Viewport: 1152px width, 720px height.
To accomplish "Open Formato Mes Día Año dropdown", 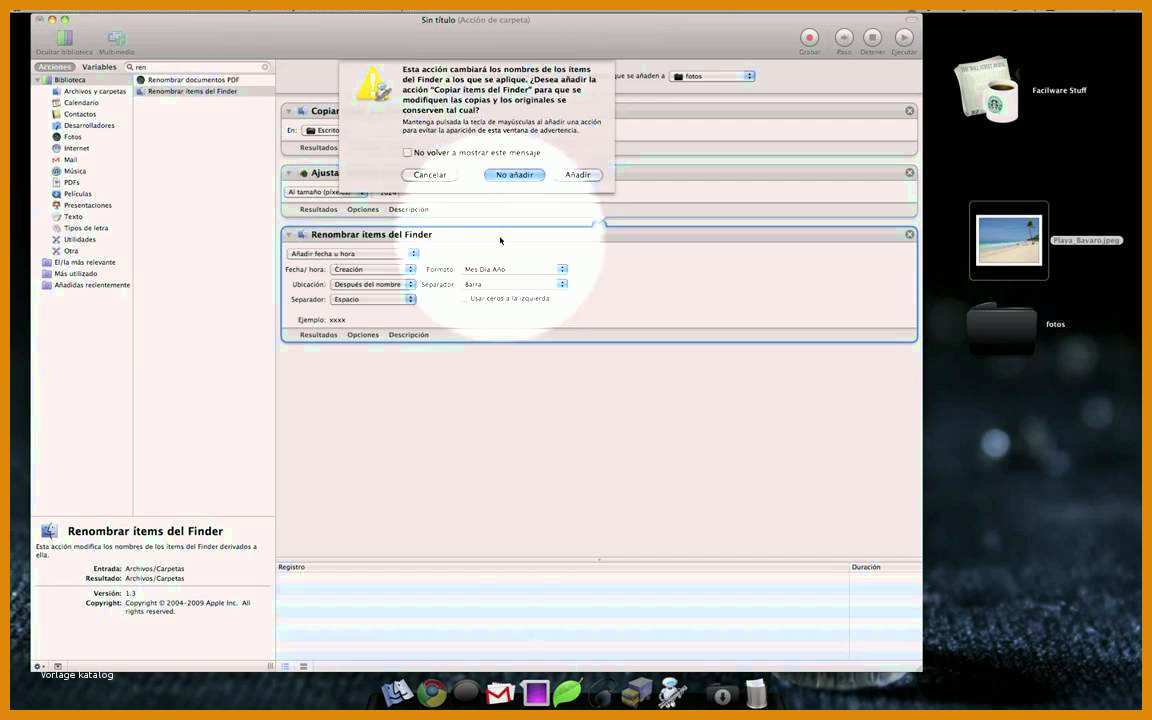I will click(x=514, y=270).
